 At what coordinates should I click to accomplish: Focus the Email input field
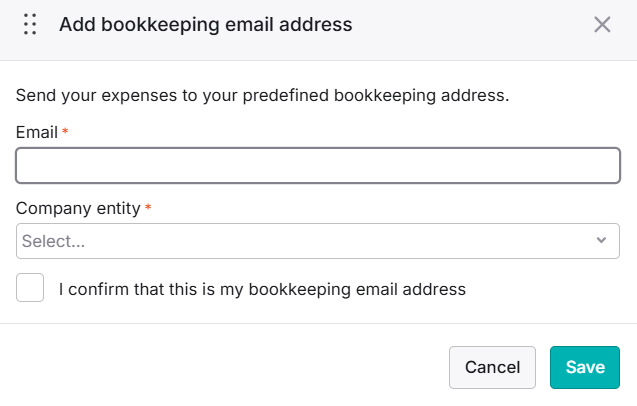click(318, 165)
